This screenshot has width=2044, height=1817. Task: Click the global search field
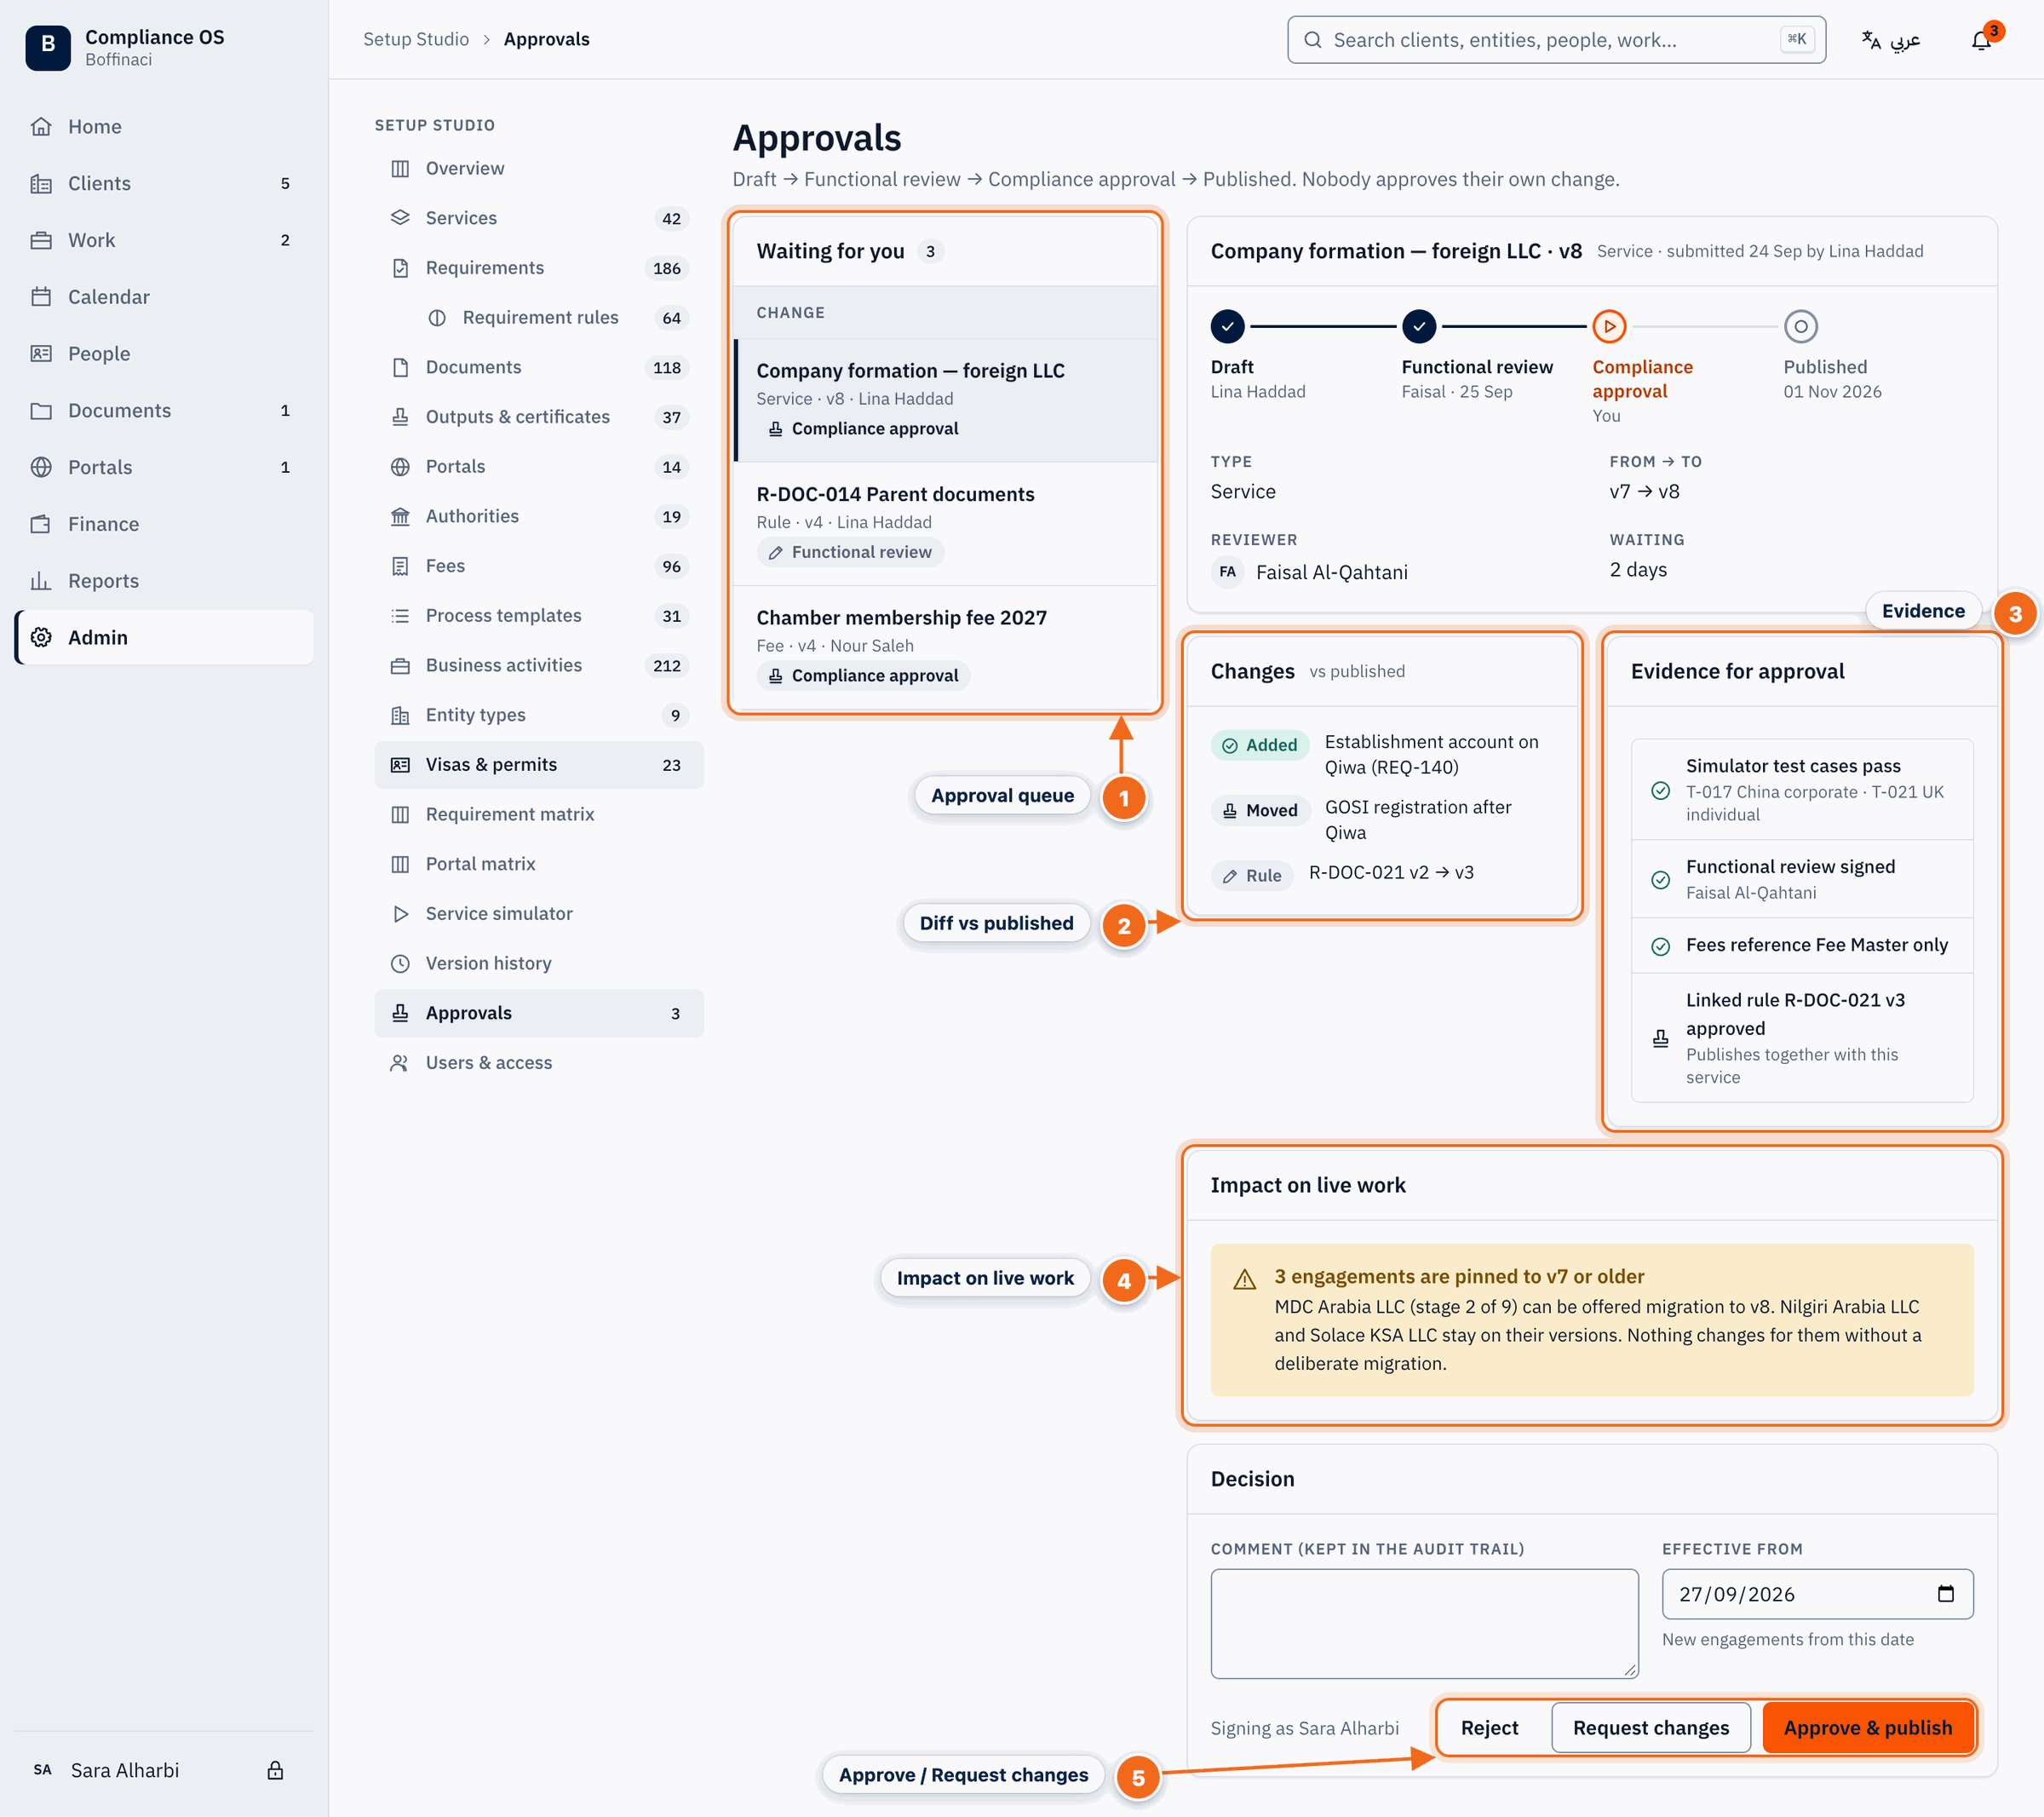1556,40
